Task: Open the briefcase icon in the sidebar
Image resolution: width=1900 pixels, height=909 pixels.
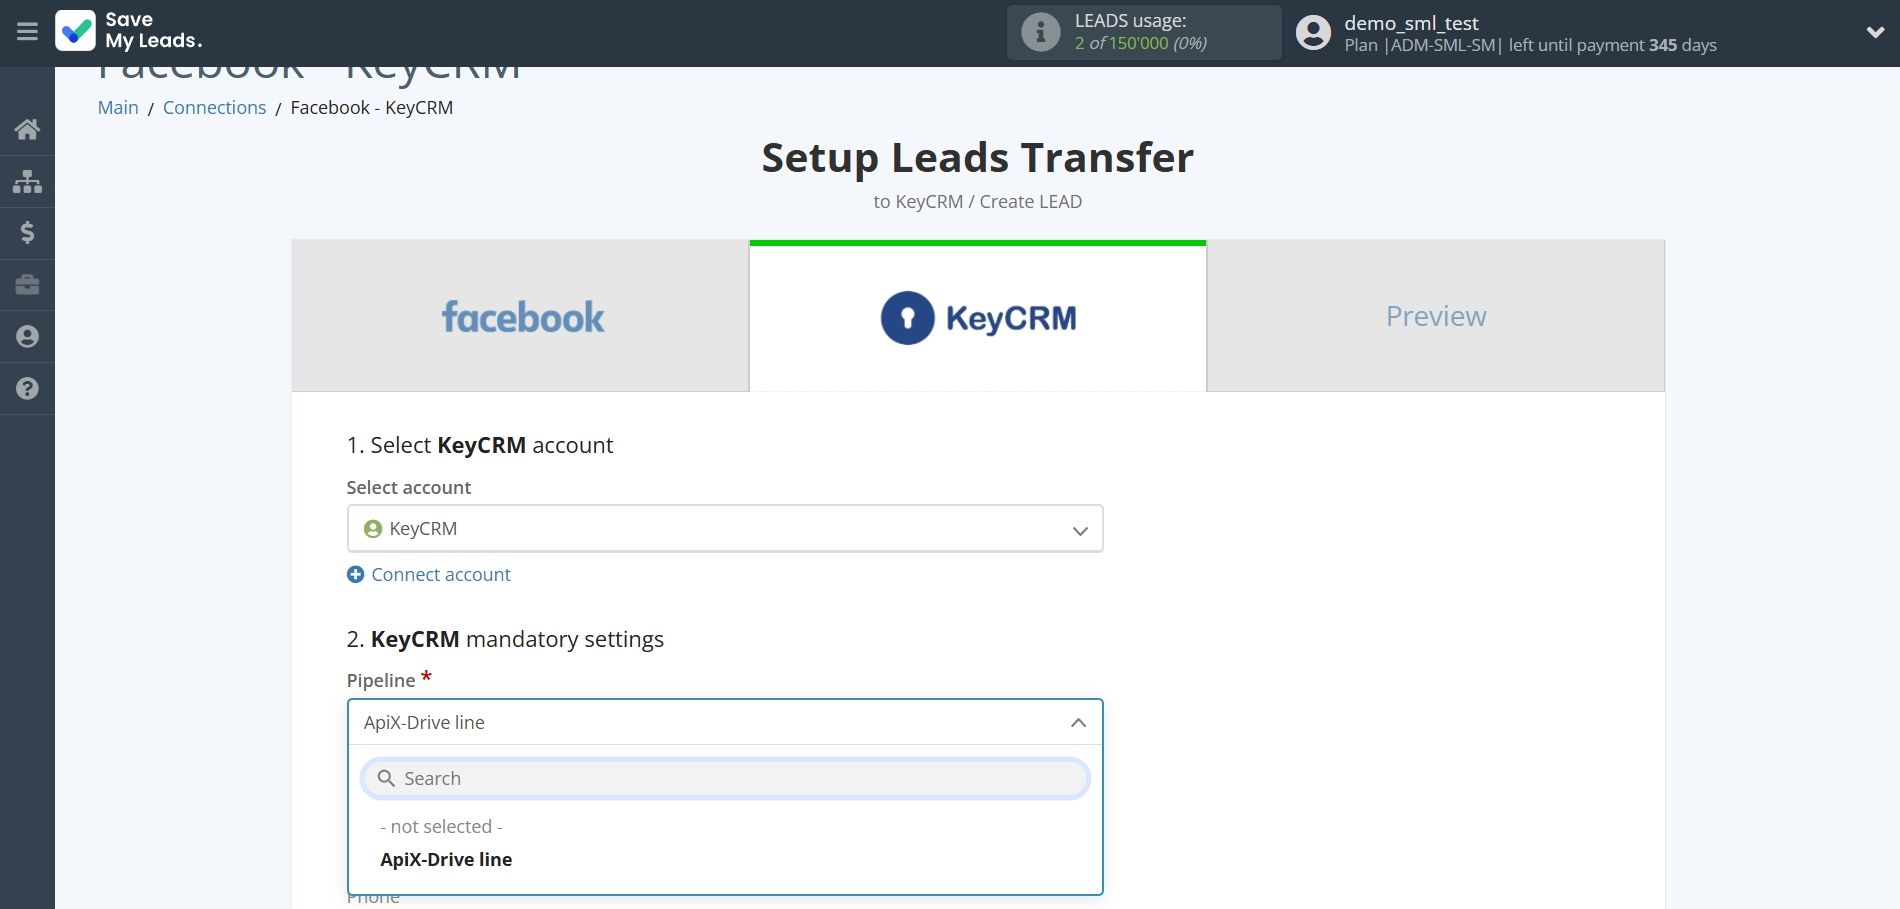Action: 27,285
